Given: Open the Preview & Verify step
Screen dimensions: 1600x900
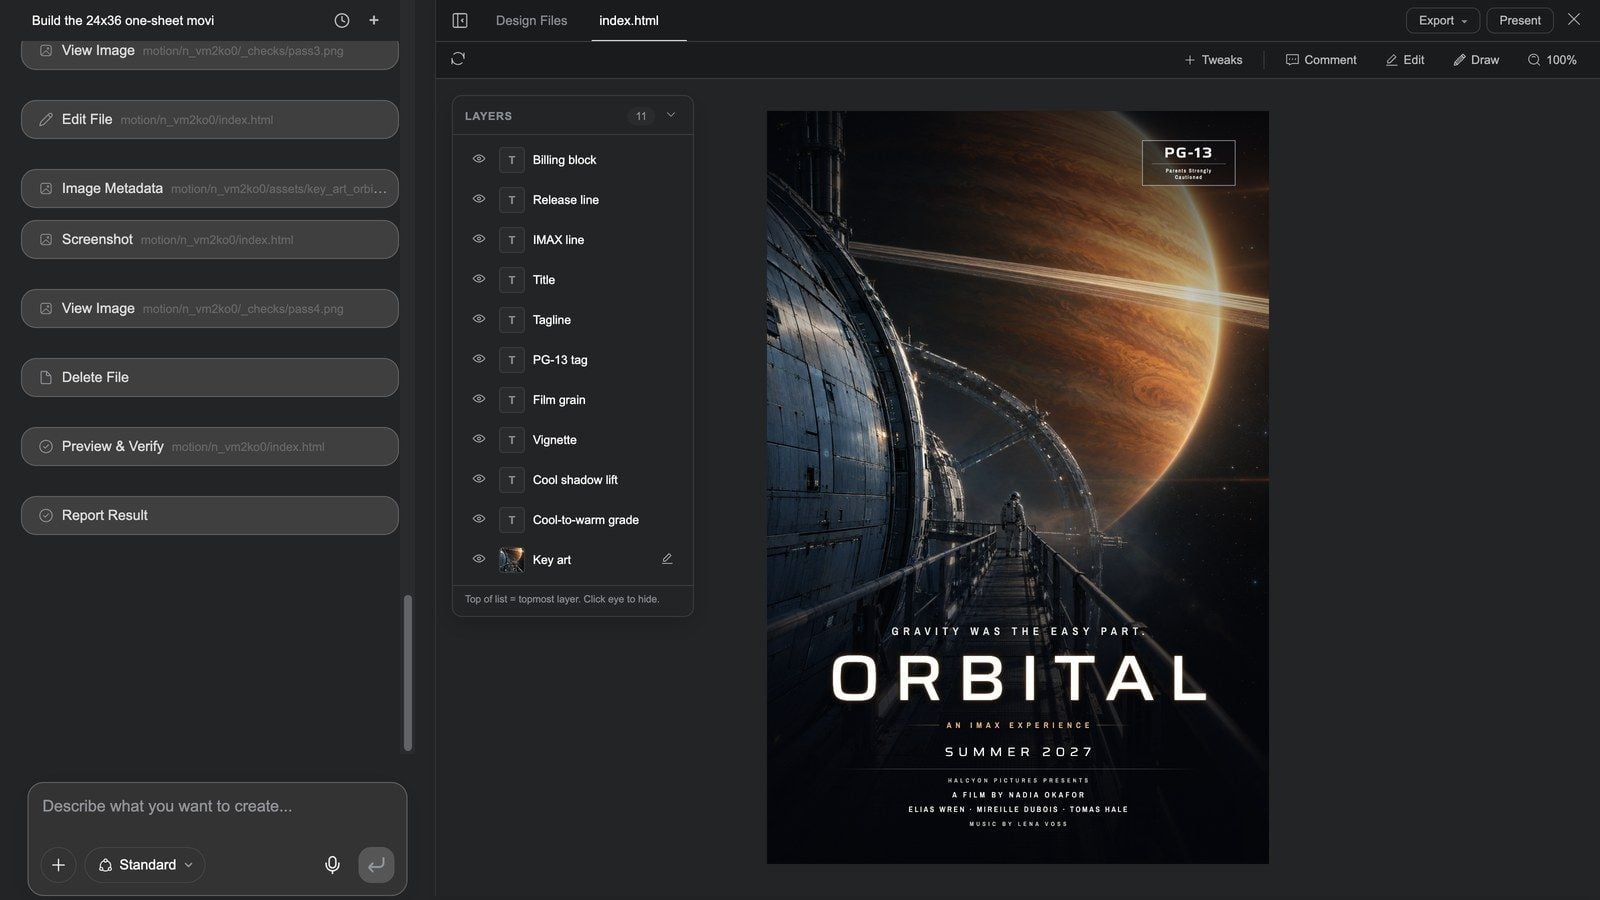Looking at the screenshot, I should click(210, 446).
